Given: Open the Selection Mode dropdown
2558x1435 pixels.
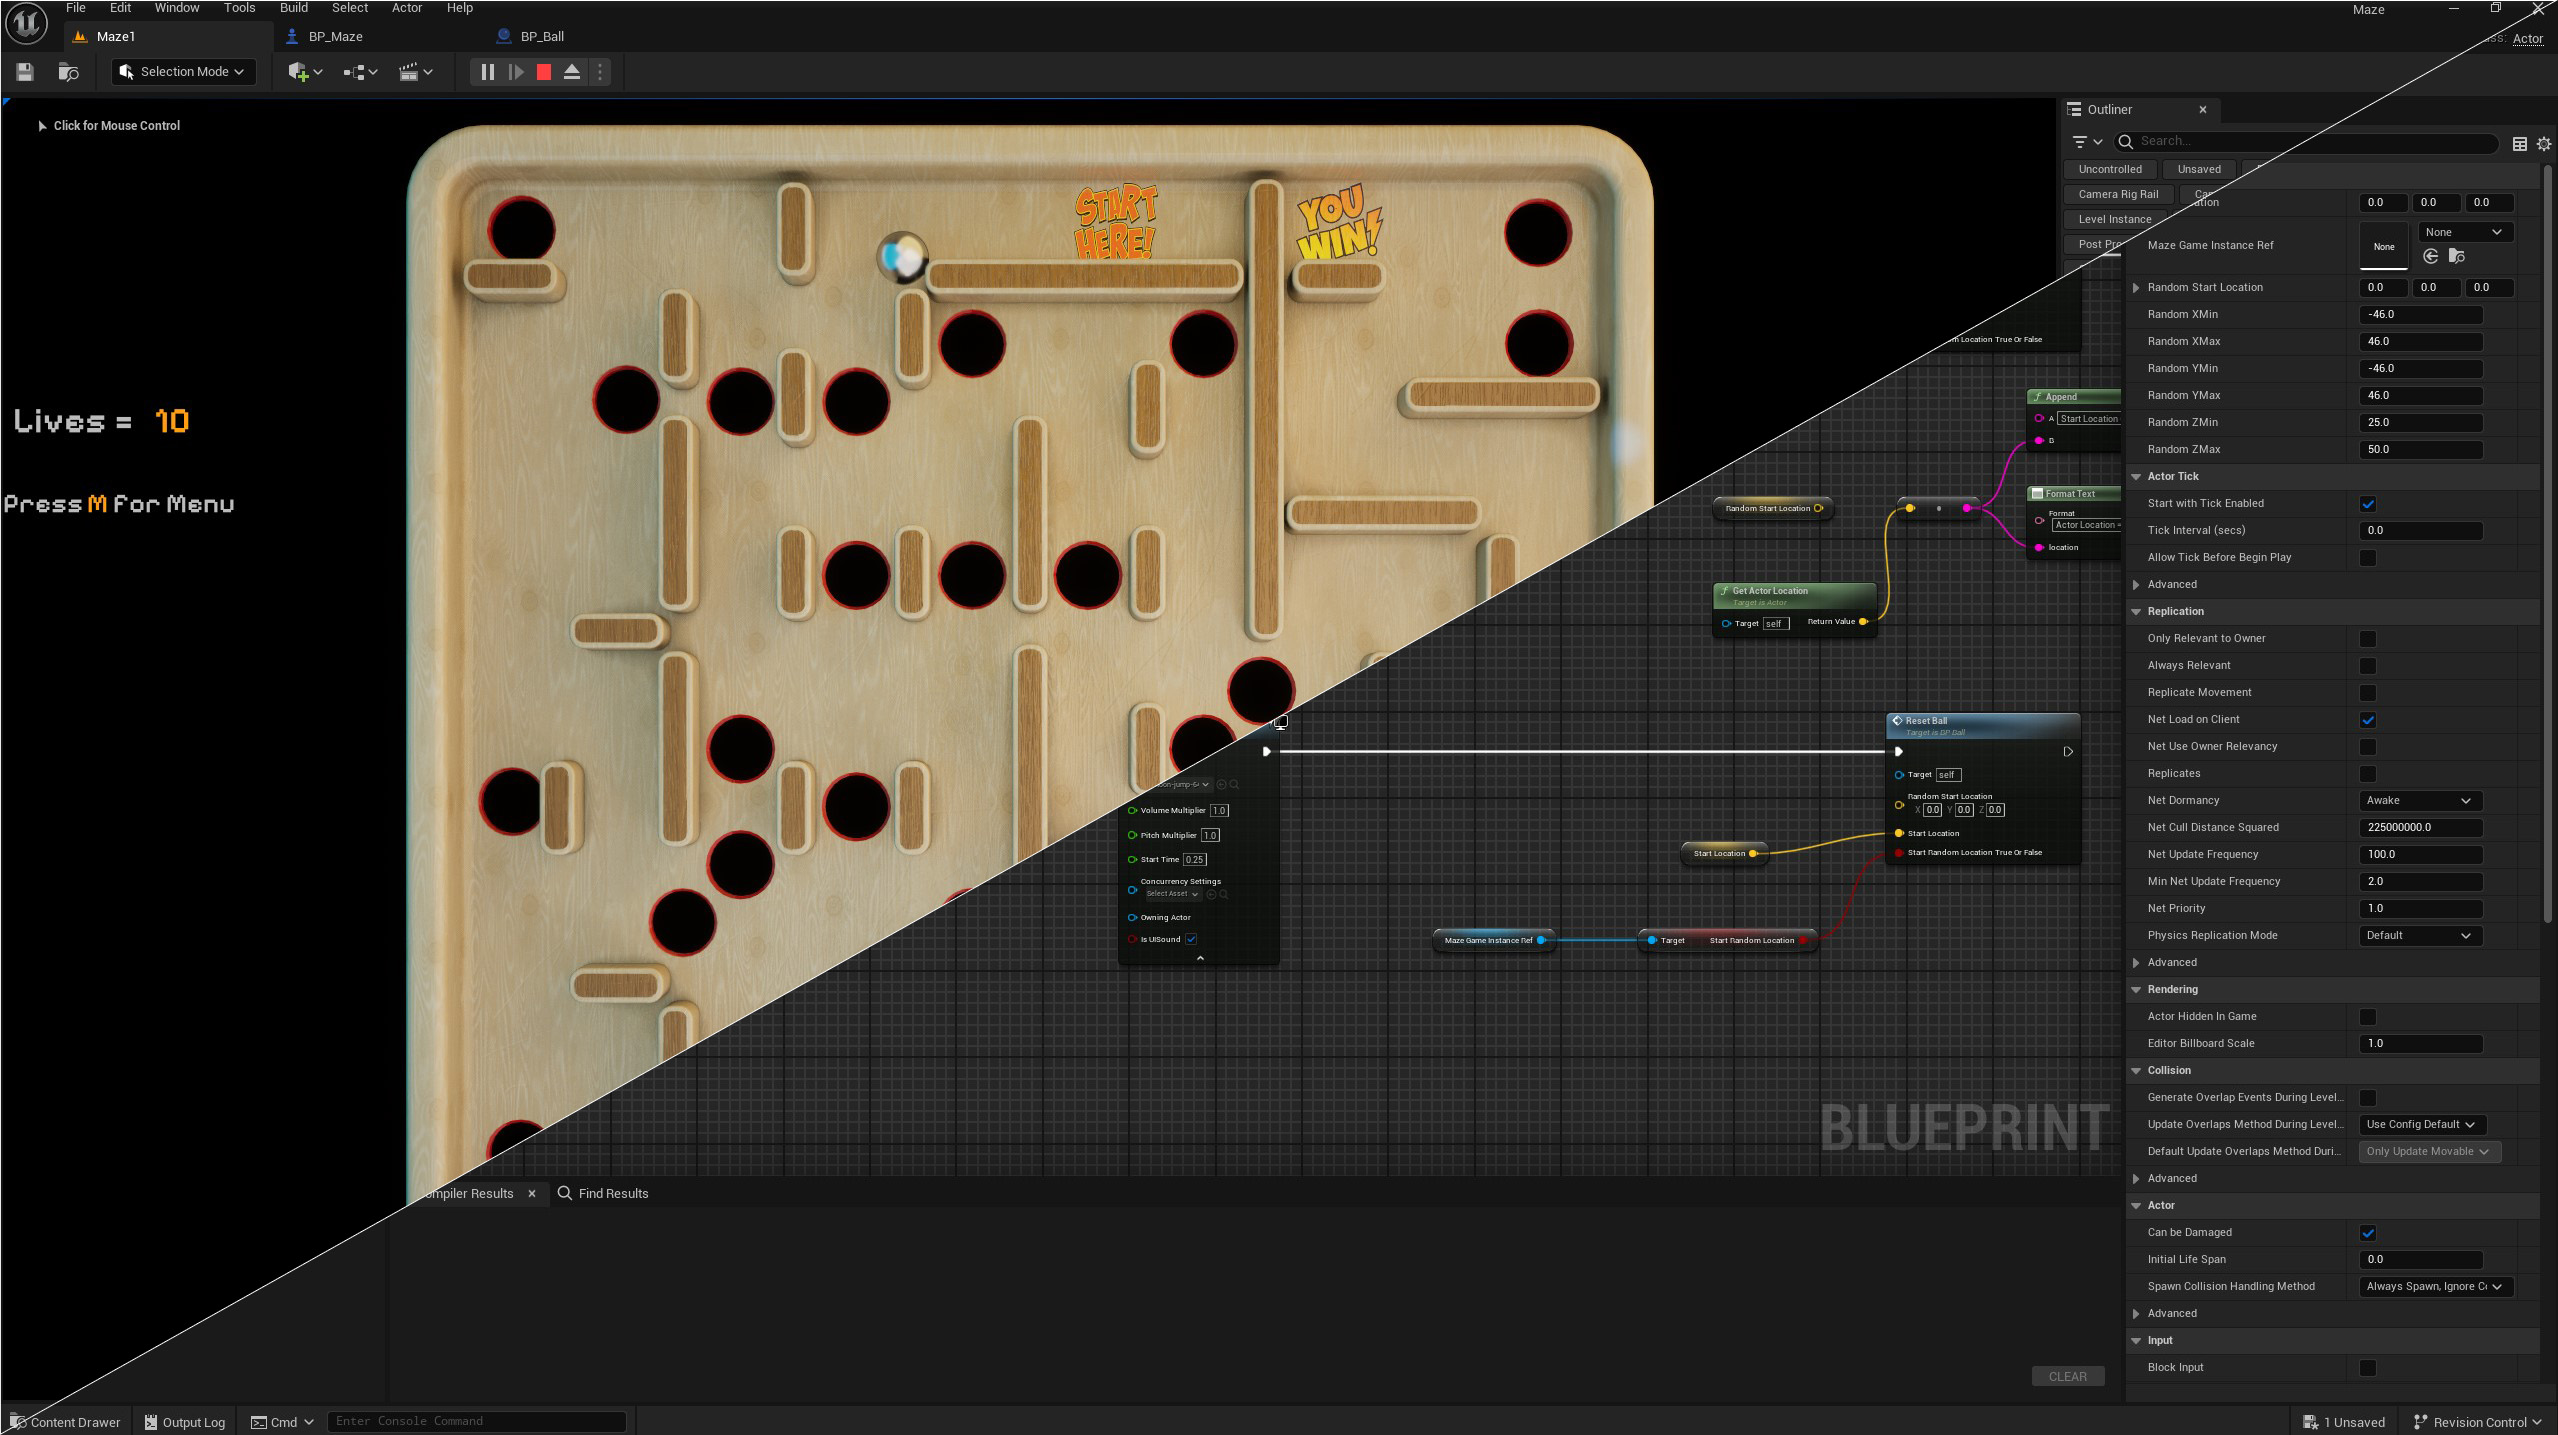Looking at the screenshot, I should coord(184,72).
